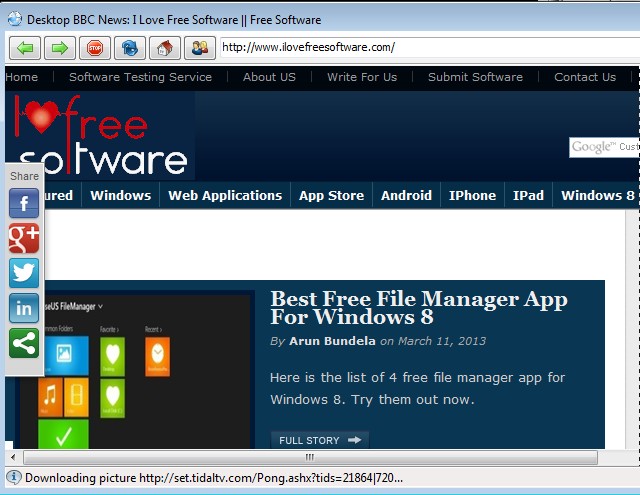Click the horizontal scrollbar left arrow
640x495 pixels.
(x=13, y=457)
